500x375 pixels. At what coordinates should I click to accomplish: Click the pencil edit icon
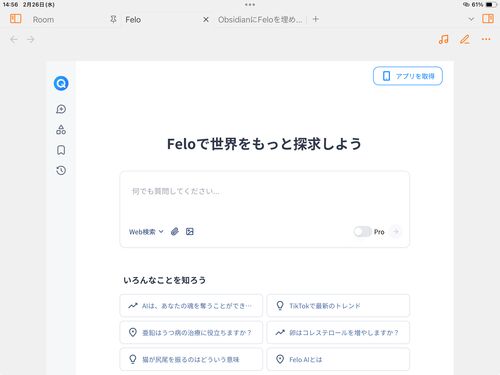tap(465, 39)
